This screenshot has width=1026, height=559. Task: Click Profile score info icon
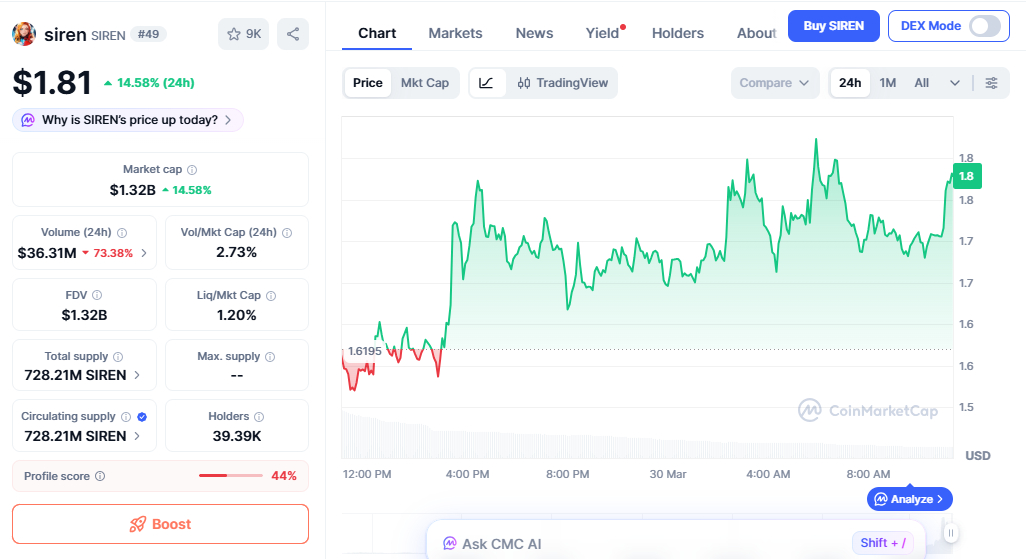pyautogui.click(x=100, y=476)
